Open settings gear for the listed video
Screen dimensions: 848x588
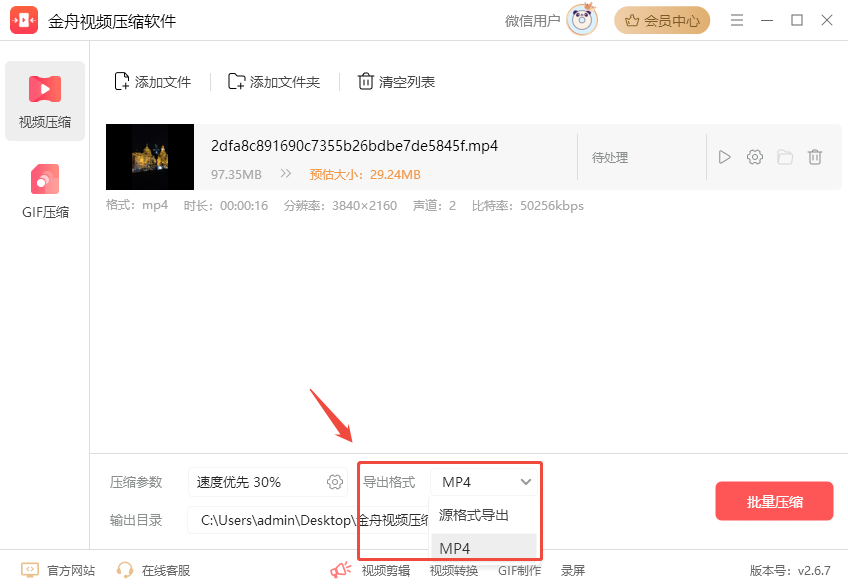755,157
